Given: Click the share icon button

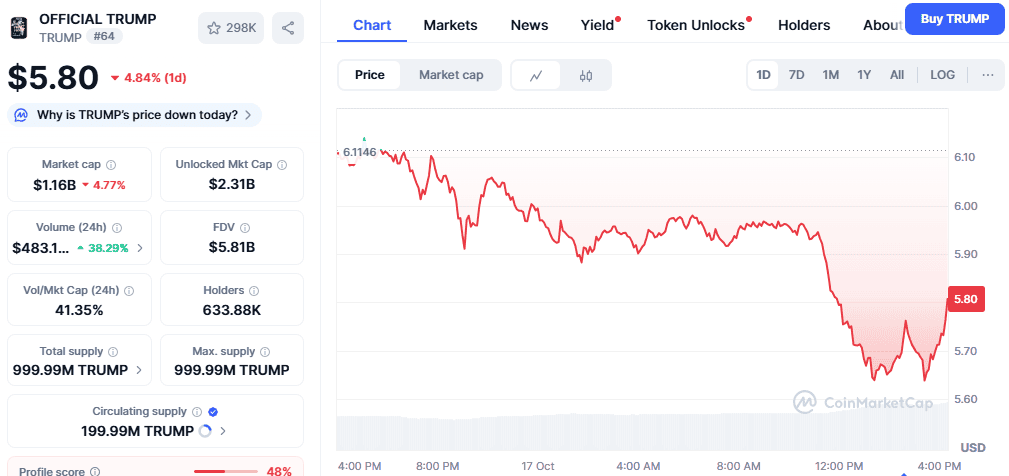Looking at the screenshot, I should point(288,28).
